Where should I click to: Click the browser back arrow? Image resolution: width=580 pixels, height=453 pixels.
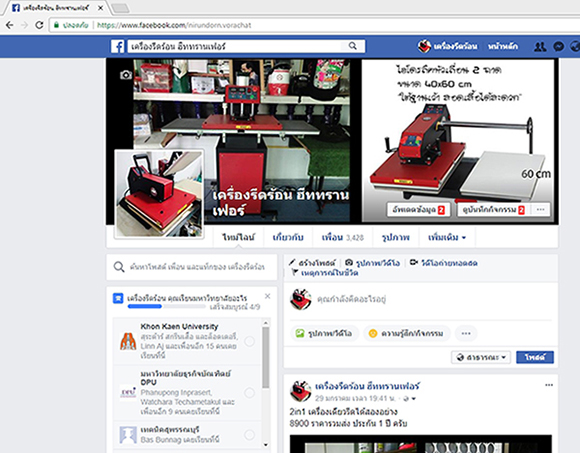click(10, 25)
